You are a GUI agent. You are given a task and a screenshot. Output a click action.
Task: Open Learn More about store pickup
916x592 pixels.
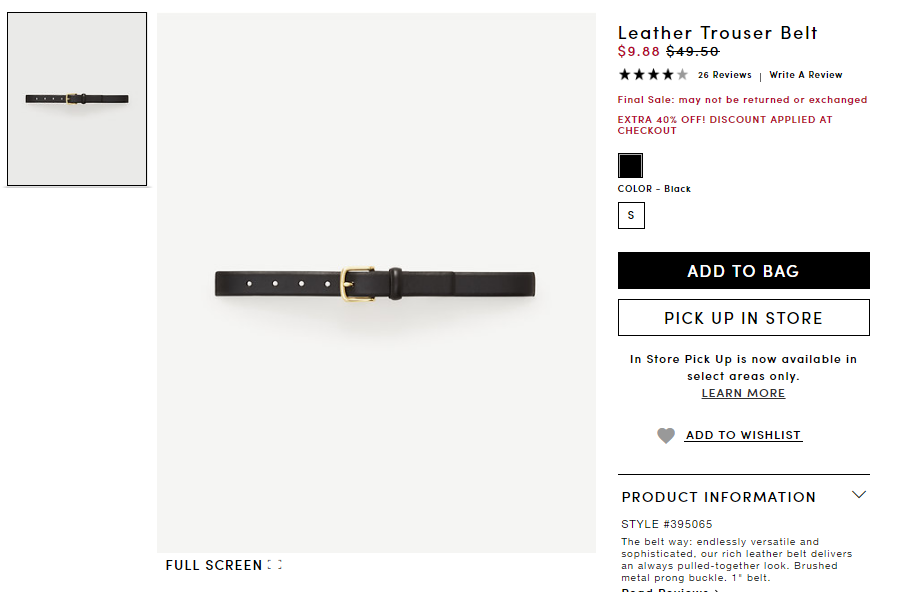coord(743,393)
